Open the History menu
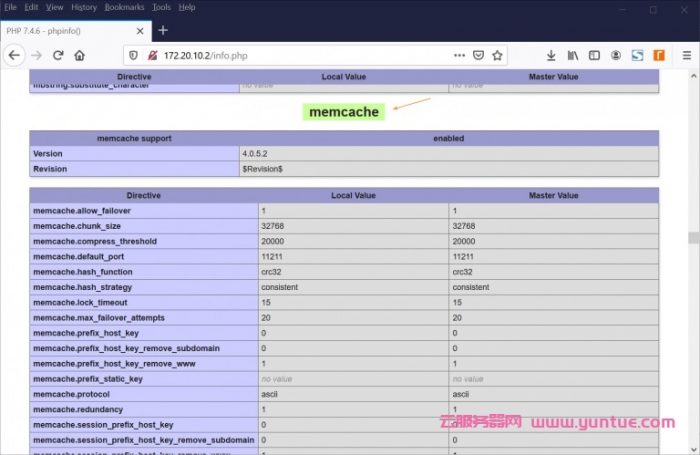 pos(84,7)
